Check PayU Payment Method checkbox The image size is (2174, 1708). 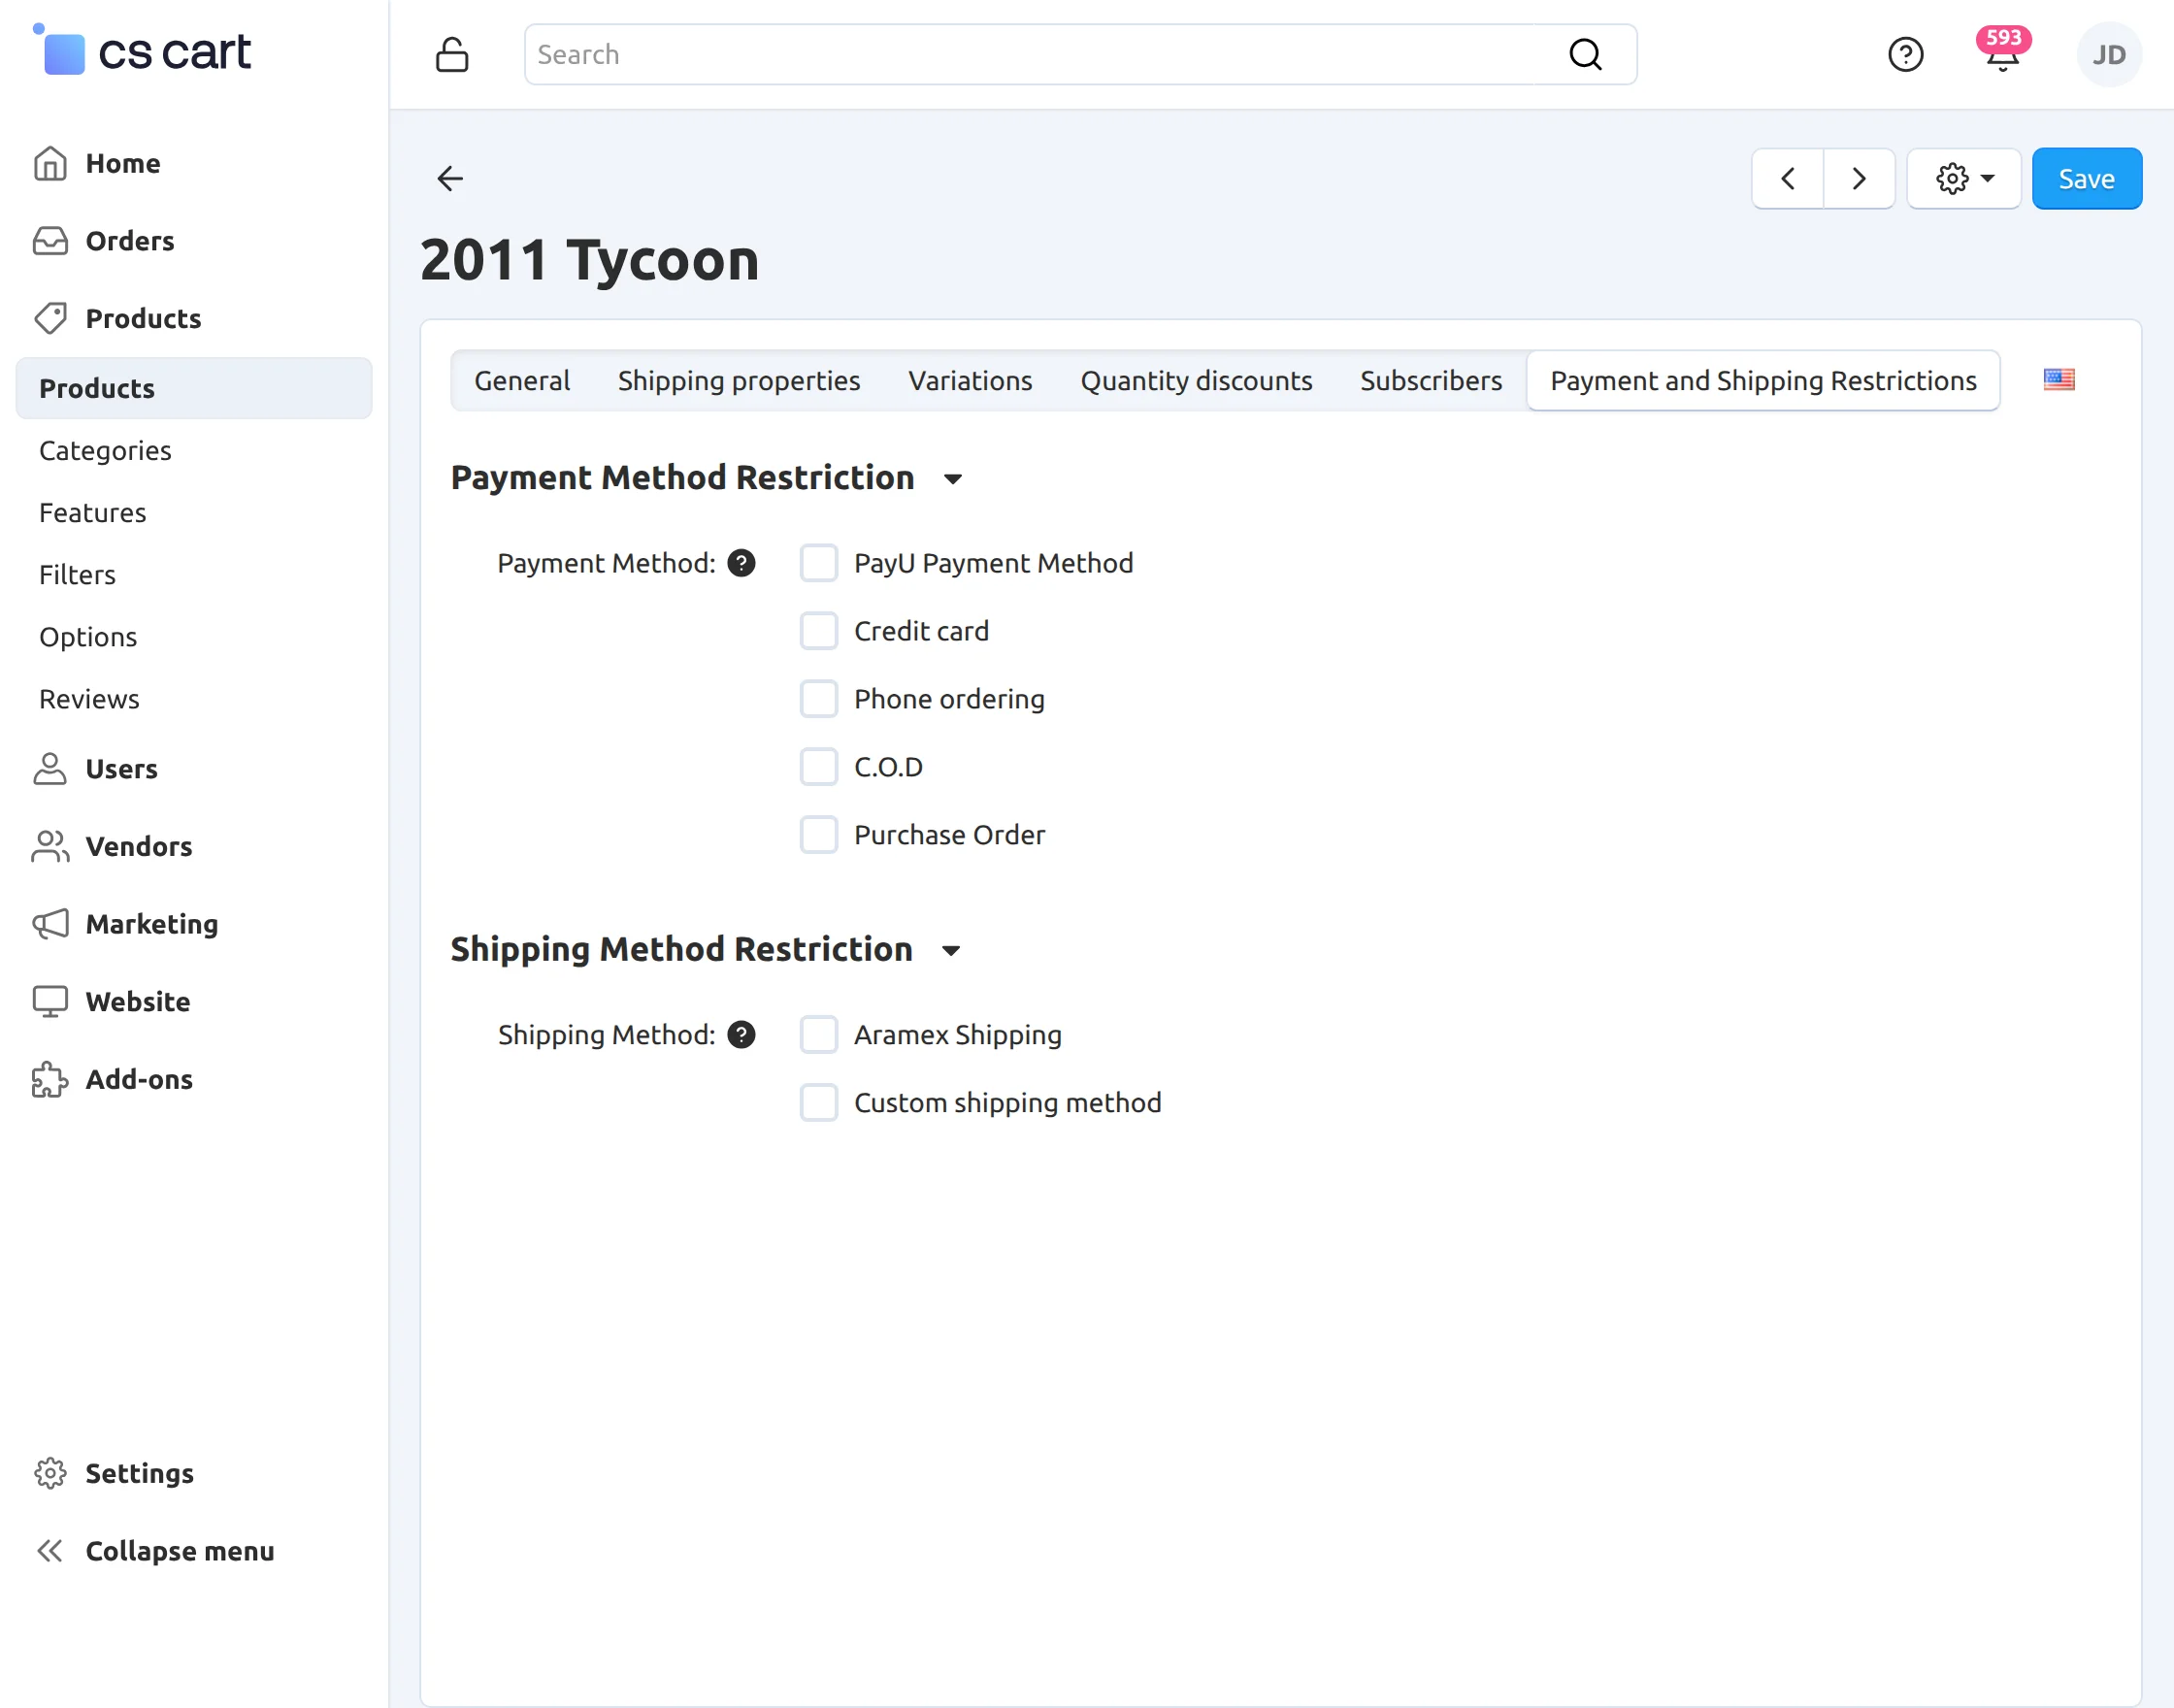tap(818, 563)
